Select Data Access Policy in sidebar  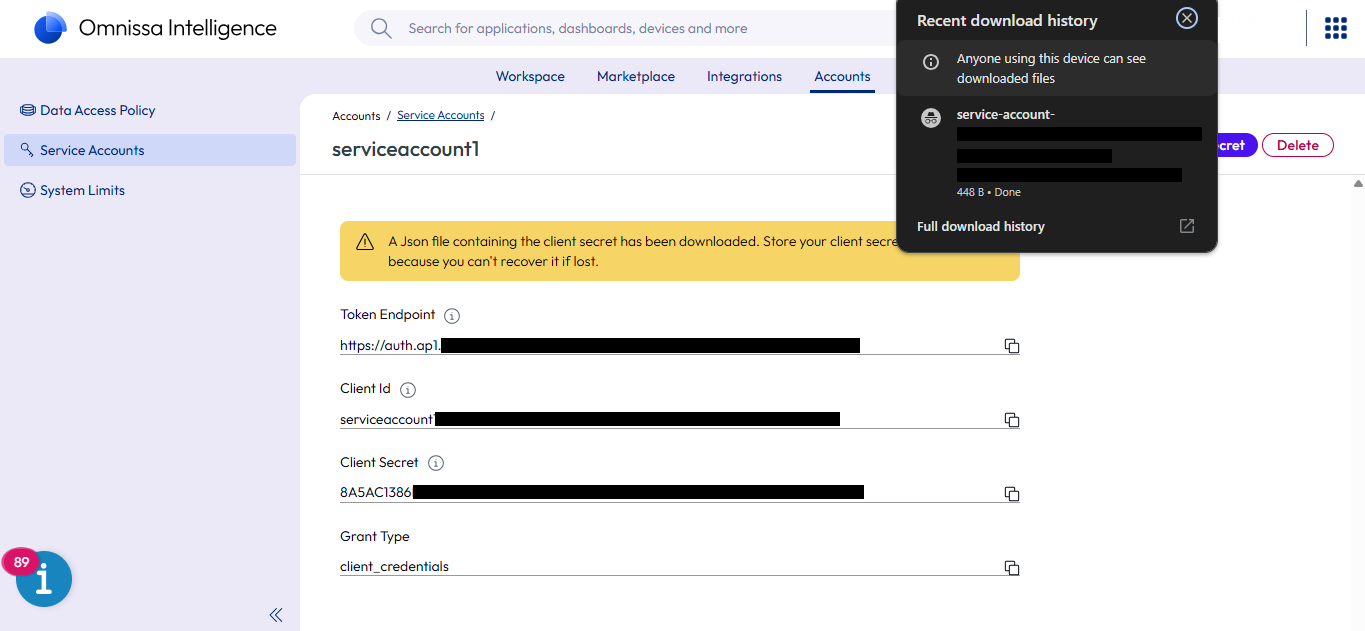coord(97,111)
